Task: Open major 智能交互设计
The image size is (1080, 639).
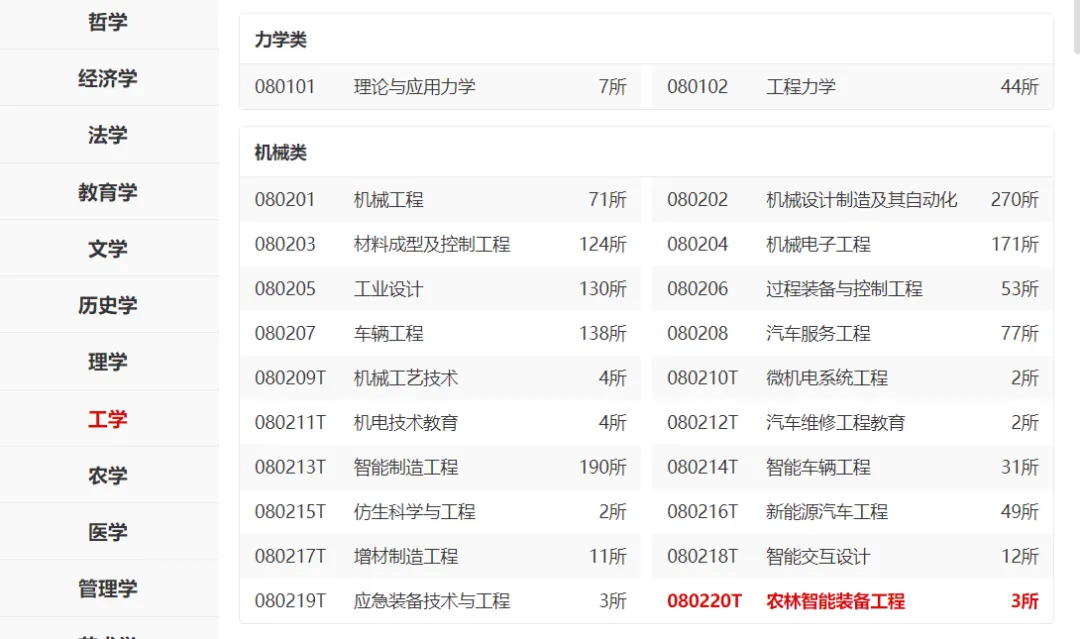Action: pos(818,556)
